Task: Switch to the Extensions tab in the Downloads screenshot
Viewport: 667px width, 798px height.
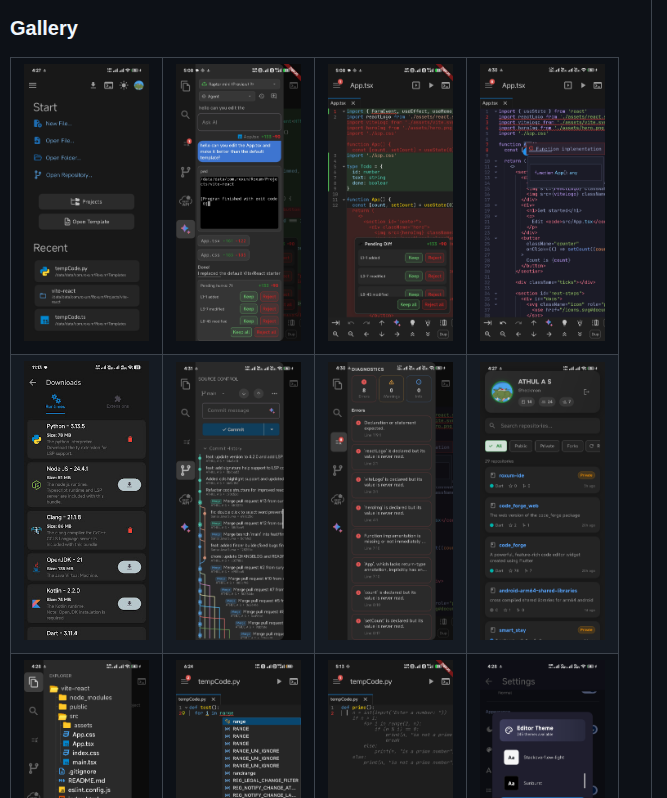Action: click(118, 402)
